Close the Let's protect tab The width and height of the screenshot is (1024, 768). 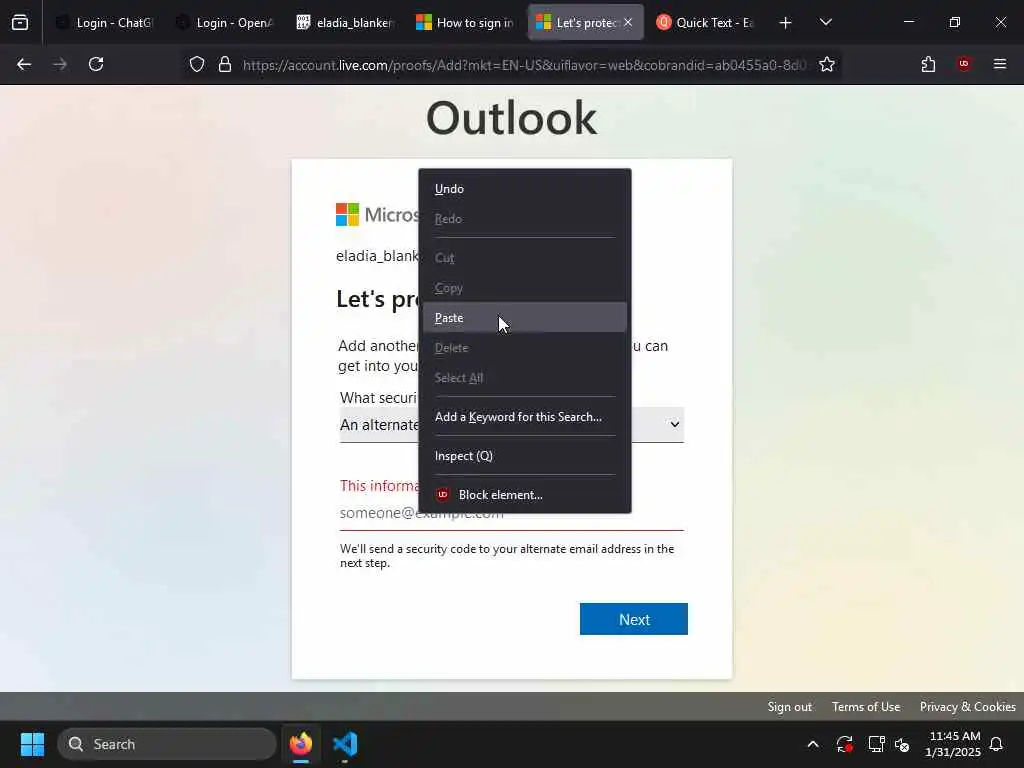pyautogui.click(x=628, y=22)
